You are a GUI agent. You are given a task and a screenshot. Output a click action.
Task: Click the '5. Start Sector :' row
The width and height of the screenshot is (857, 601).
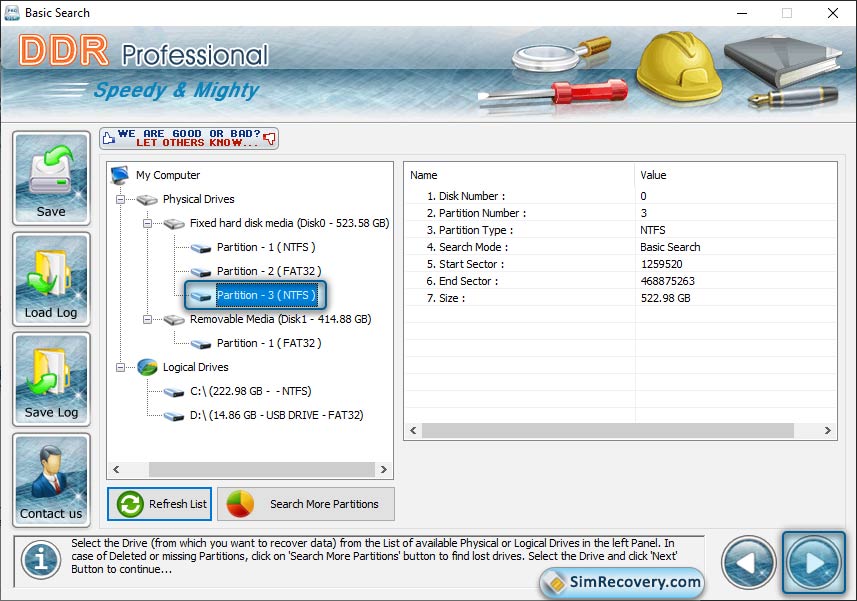pos(621,264)
